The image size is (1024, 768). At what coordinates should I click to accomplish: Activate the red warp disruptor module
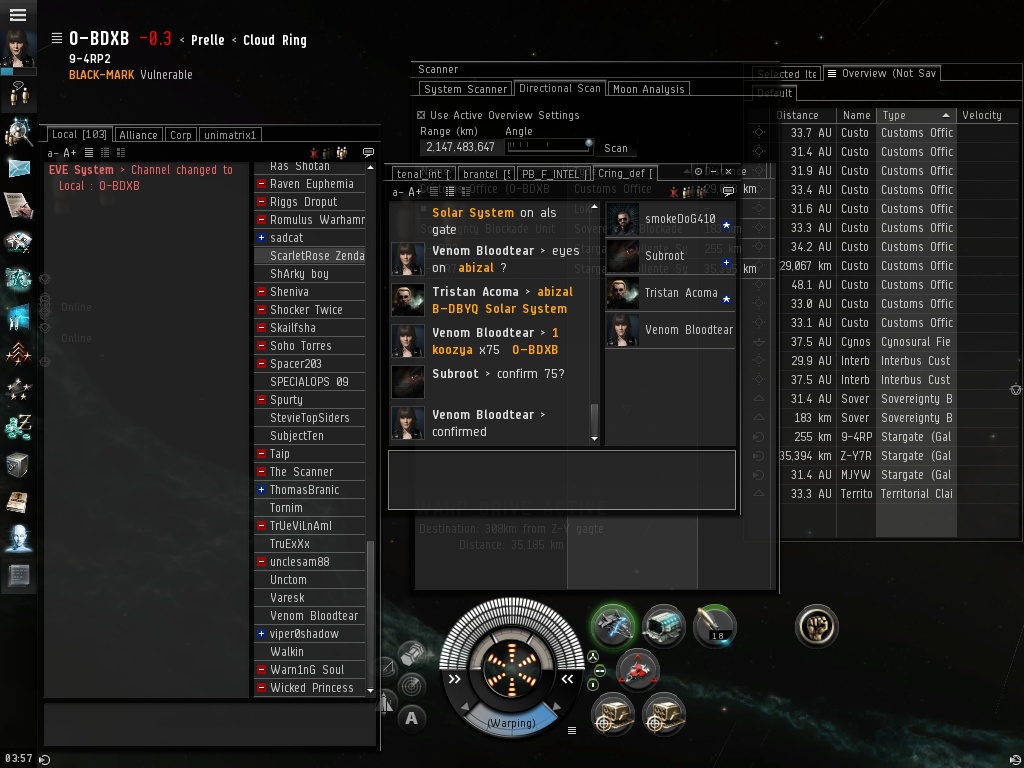(x=638, y=670)
